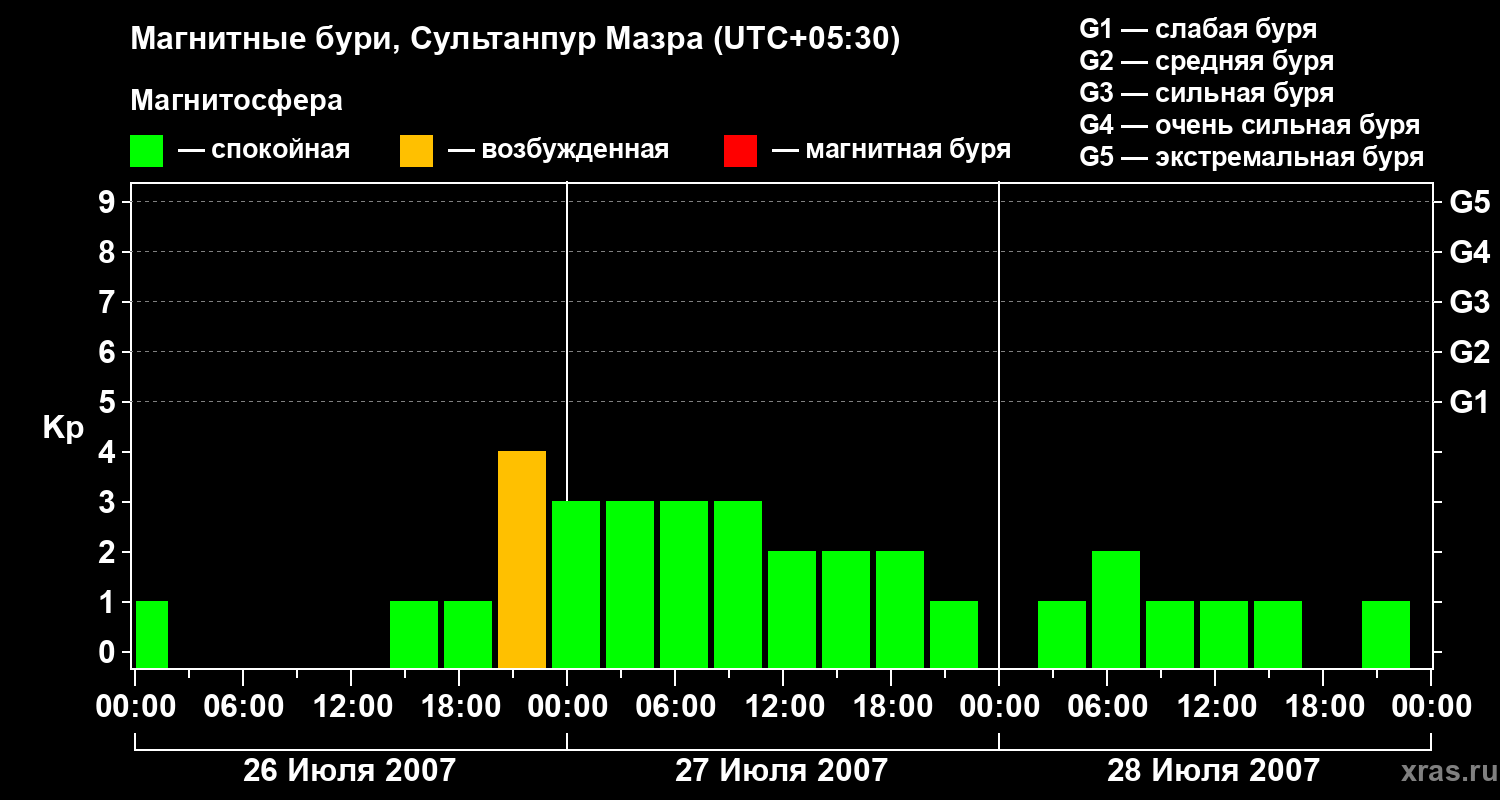The height and width of the screenshot is (800, 1500).
Task: Click the '27 Июля 2007' date label
Action: click(782, 771)
